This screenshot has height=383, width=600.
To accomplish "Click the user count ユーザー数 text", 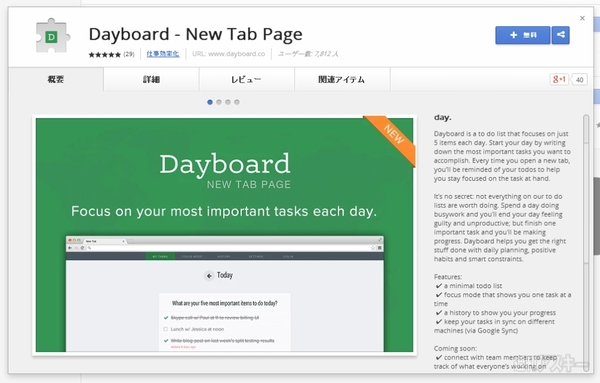I will 308,54.
